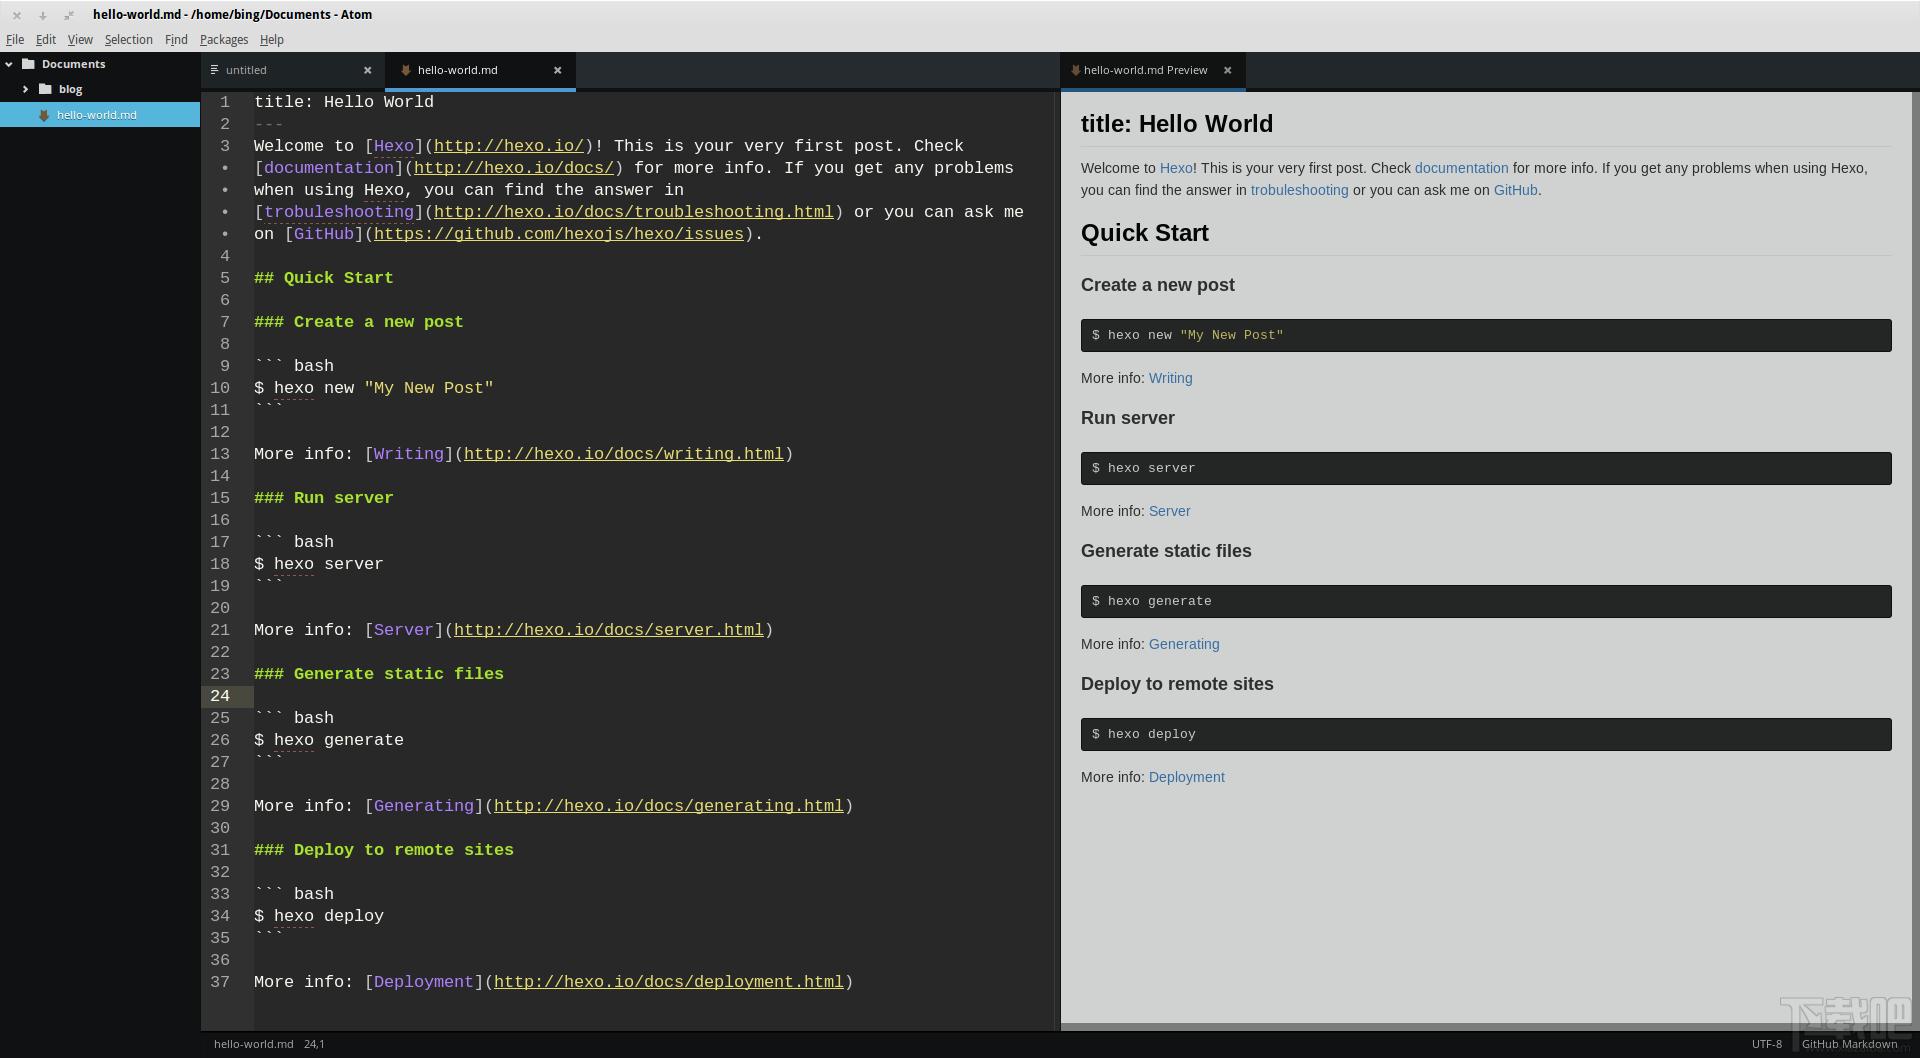
Task: Click the window title bar close button
Action: pyautogui.click(x=17, y=15)
